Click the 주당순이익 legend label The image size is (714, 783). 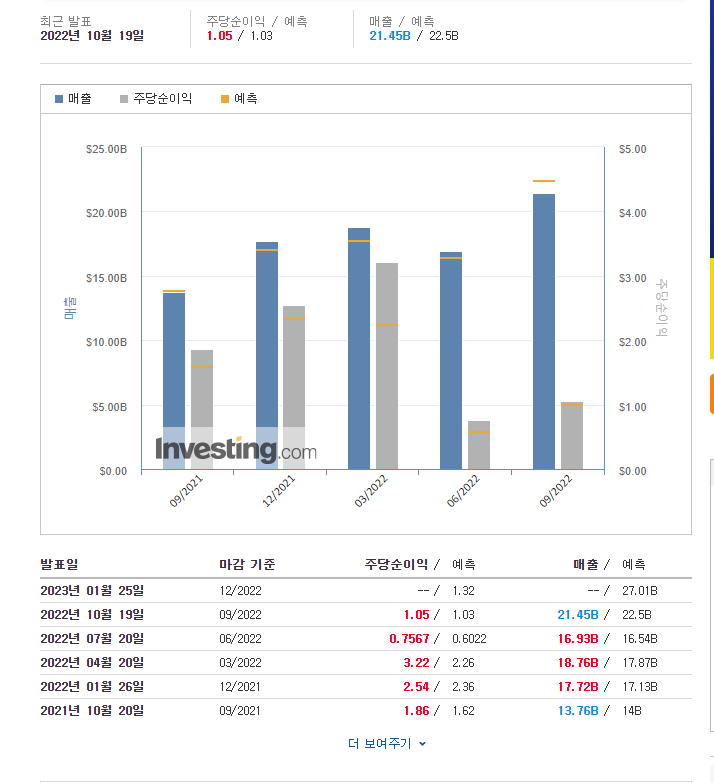coord(163,99)
